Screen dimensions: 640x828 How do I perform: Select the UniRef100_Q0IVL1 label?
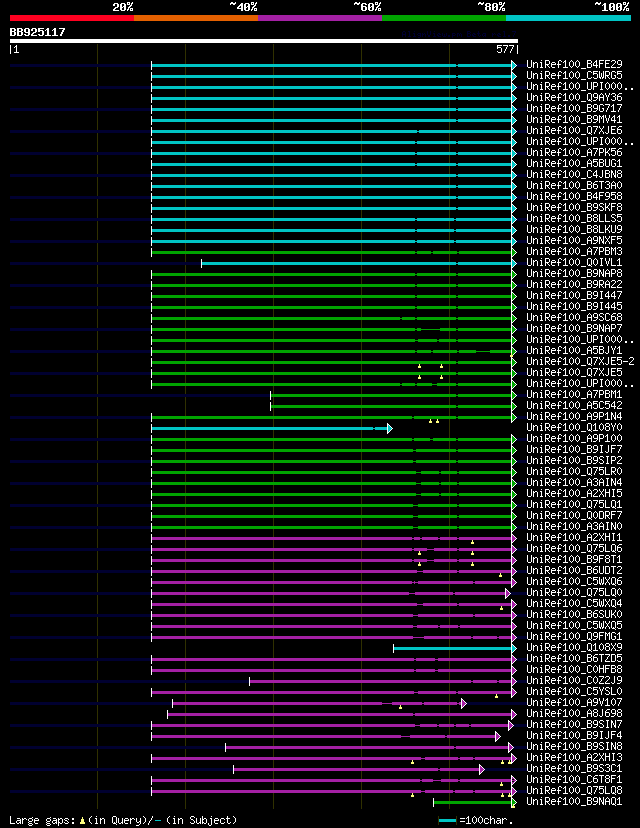[574, 262]
